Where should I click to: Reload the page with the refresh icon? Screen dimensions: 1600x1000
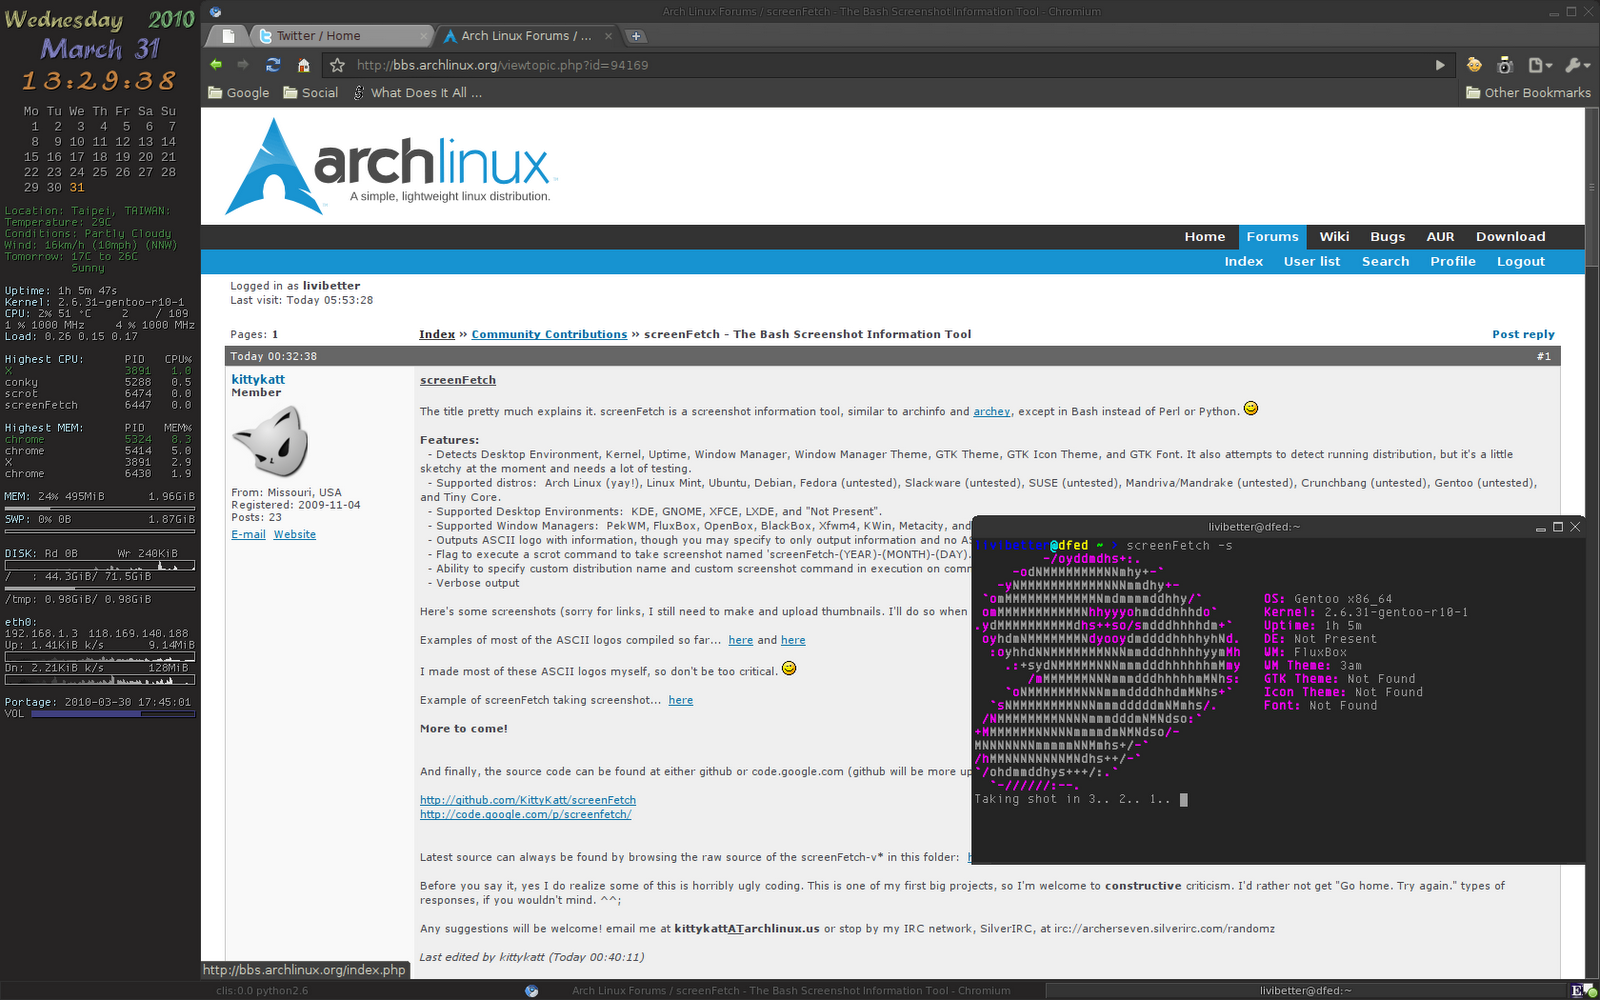click(273, 65)
